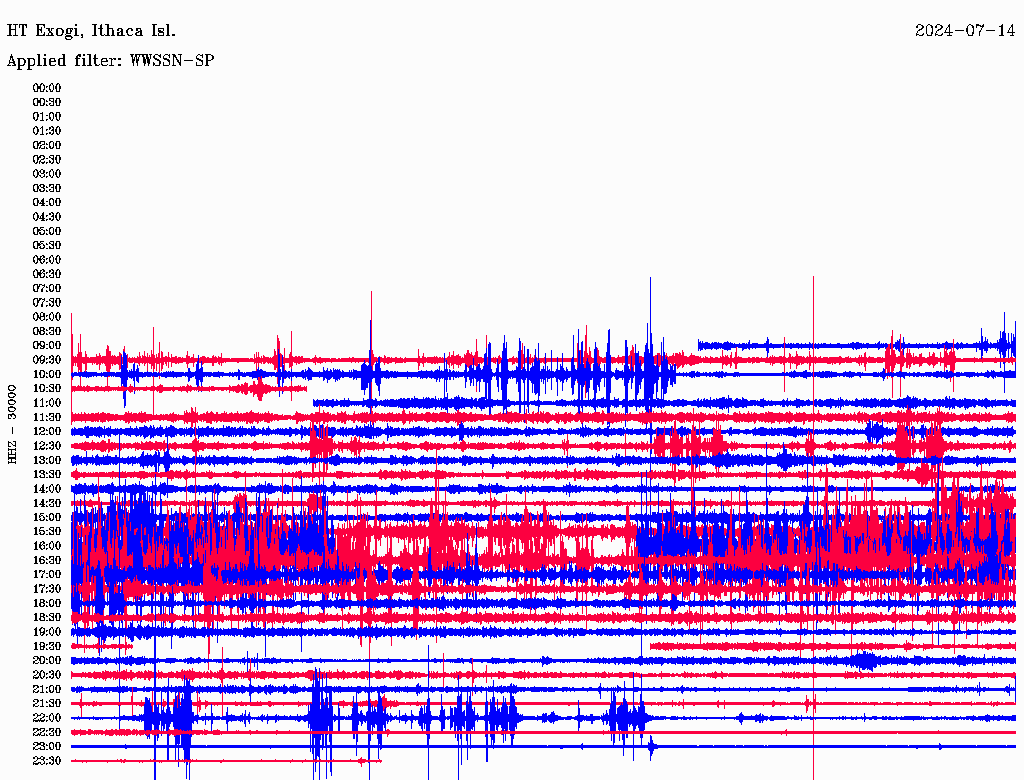The width and height of the screenshot is (1024, 780).
Task: Choose the 11:00 time row label
Action: click(x=47, y=403)
